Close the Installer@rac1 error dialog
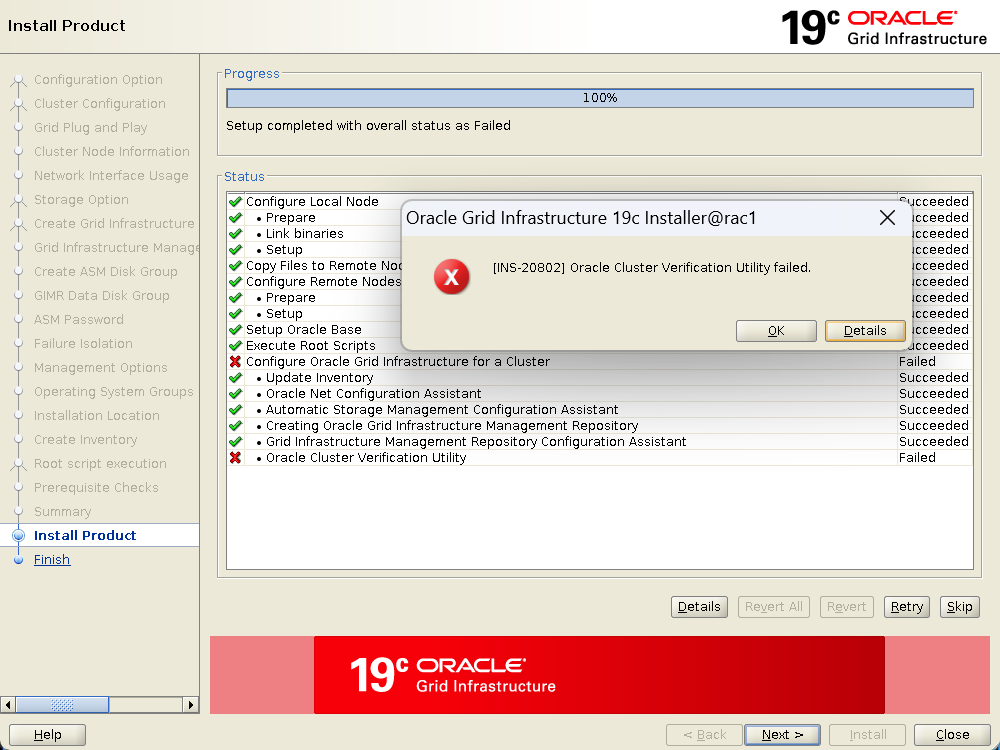This screenshot has width=1000, height=750. 886,218
